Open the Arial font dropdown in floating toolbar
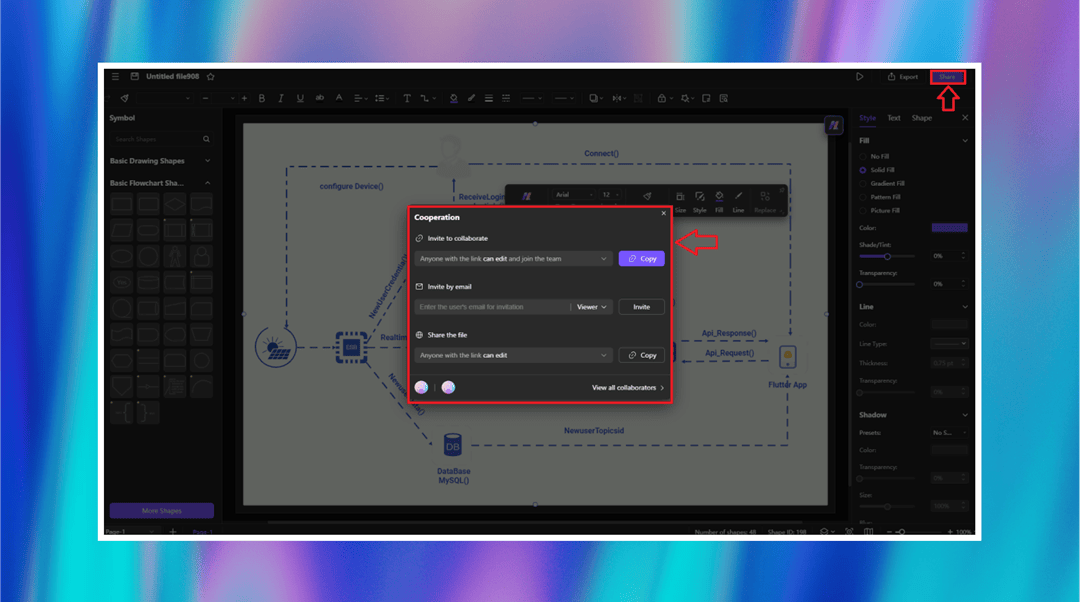 tap(574, 196)
